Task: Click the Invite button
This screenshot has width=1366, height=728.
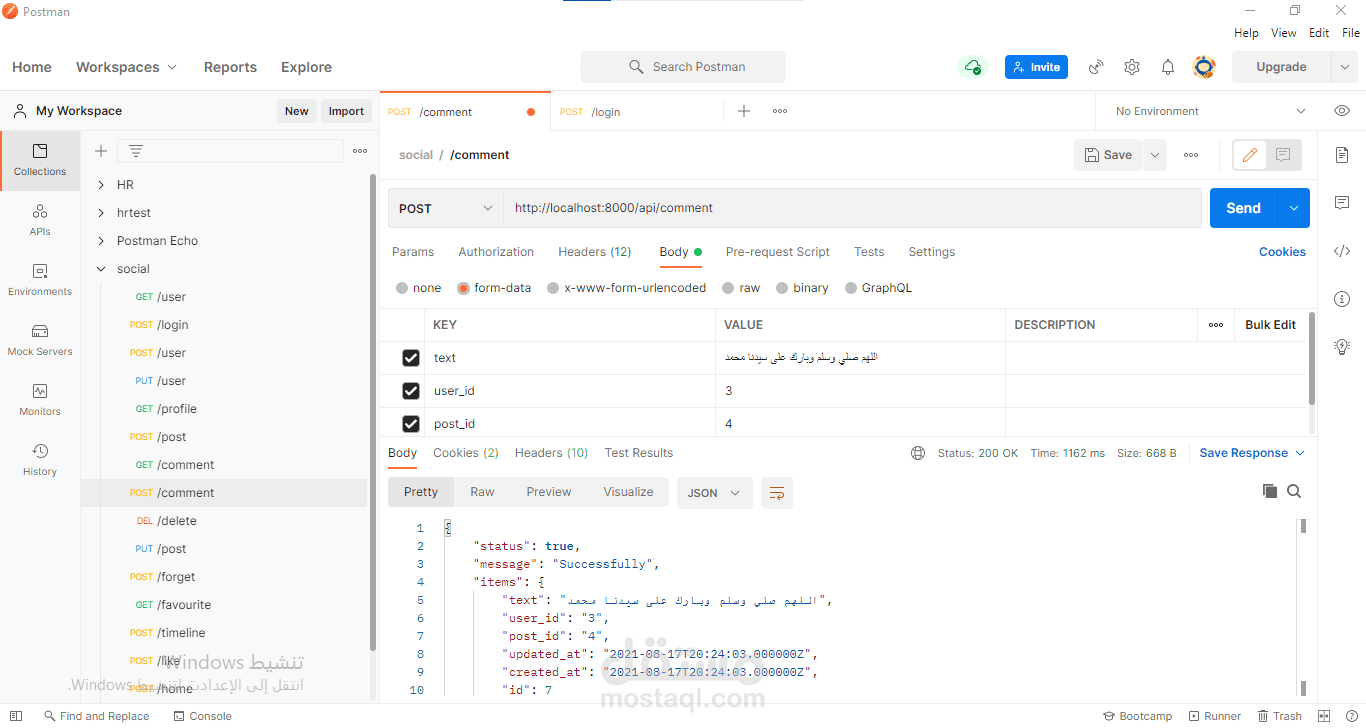Action: click(1036, 67)
